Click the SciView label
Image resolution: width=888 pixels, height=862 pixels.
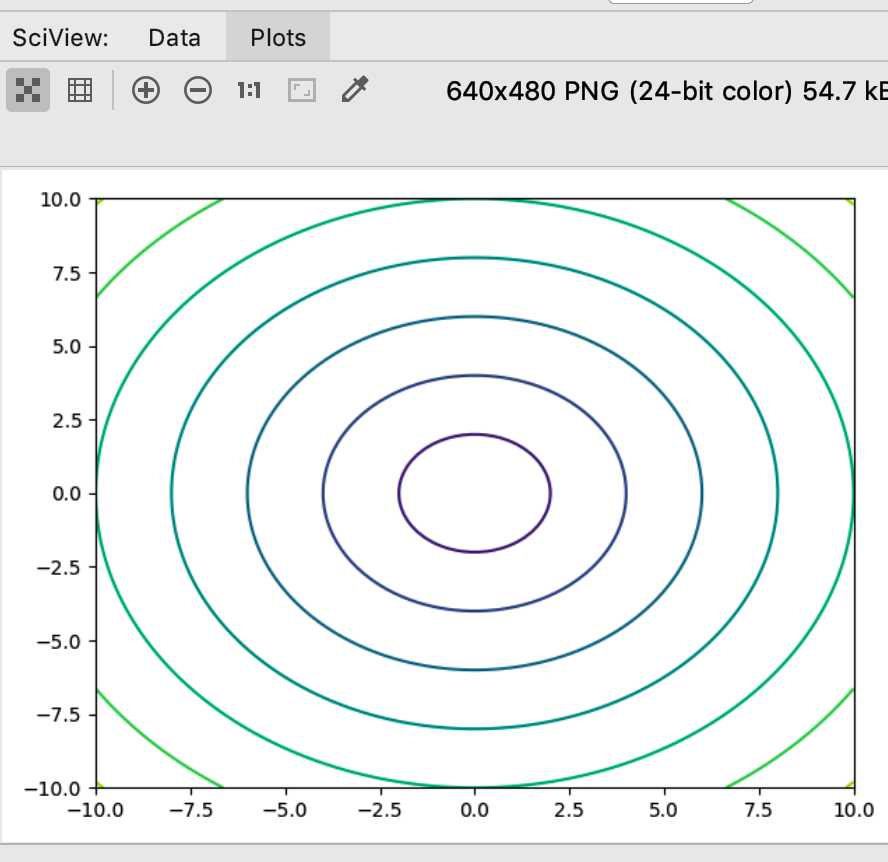61,38
